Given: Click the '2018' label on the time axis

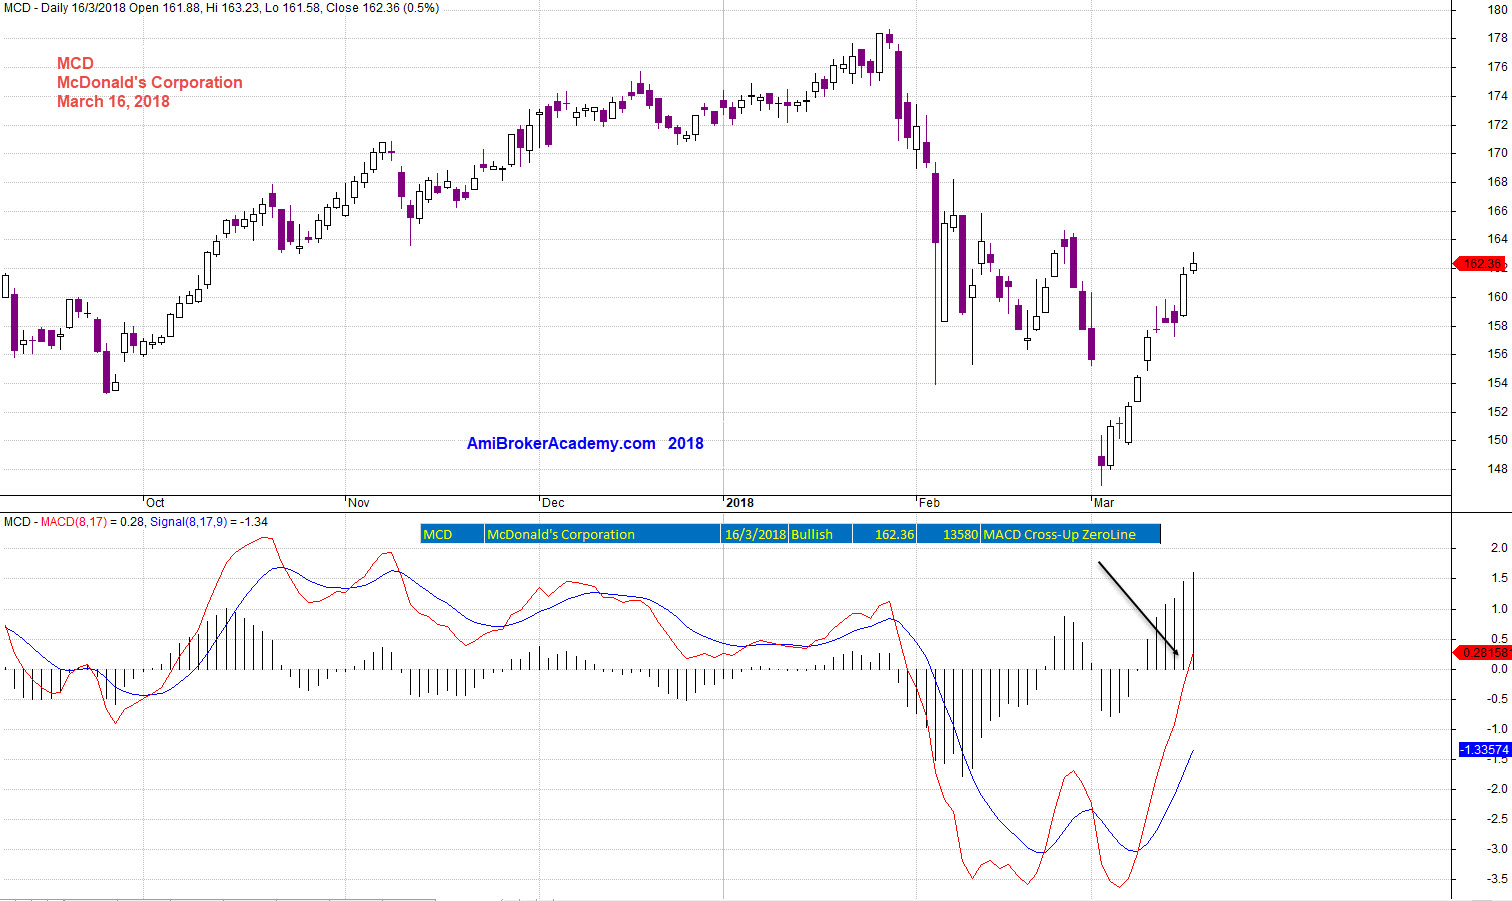Looking at the screenshot, I should coord(740,503).
